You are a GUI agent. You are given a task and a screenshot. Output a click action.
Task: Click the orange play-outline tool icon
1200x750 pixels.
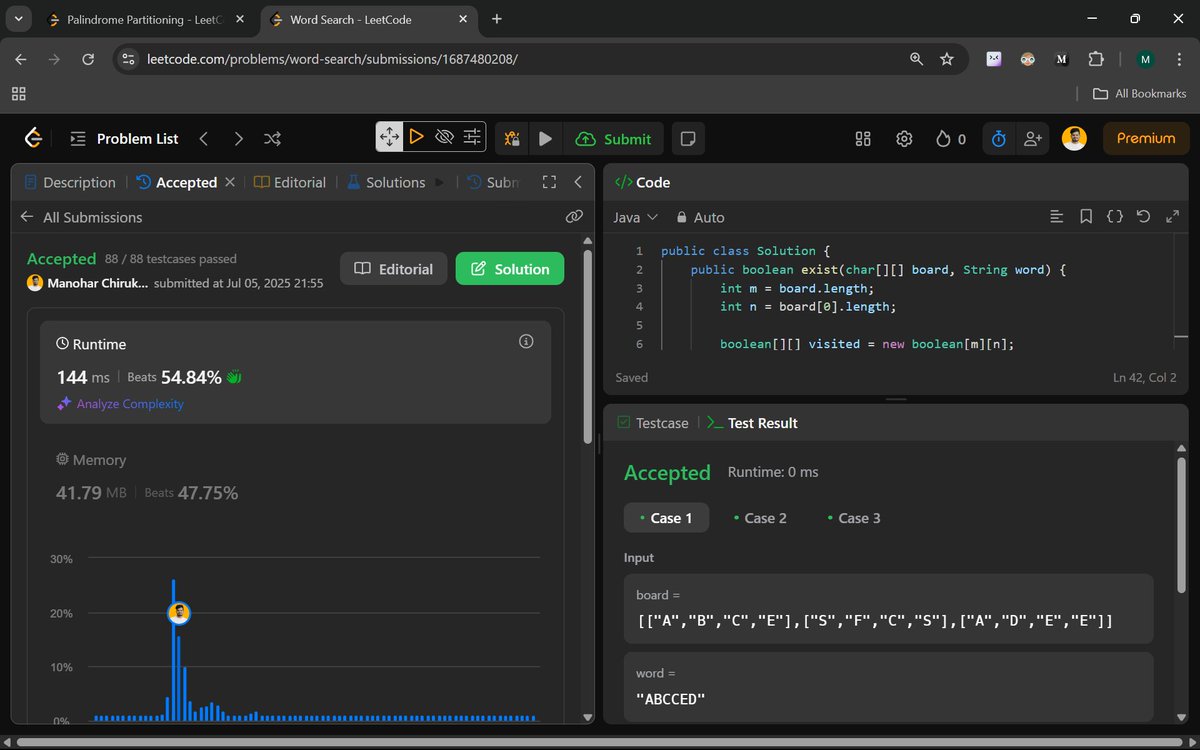point(417,137)
